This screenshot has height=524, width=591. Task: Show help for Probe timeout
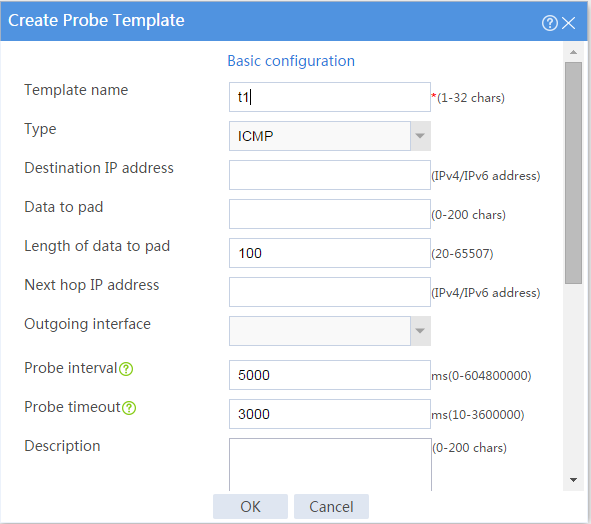tap(129, 408)
